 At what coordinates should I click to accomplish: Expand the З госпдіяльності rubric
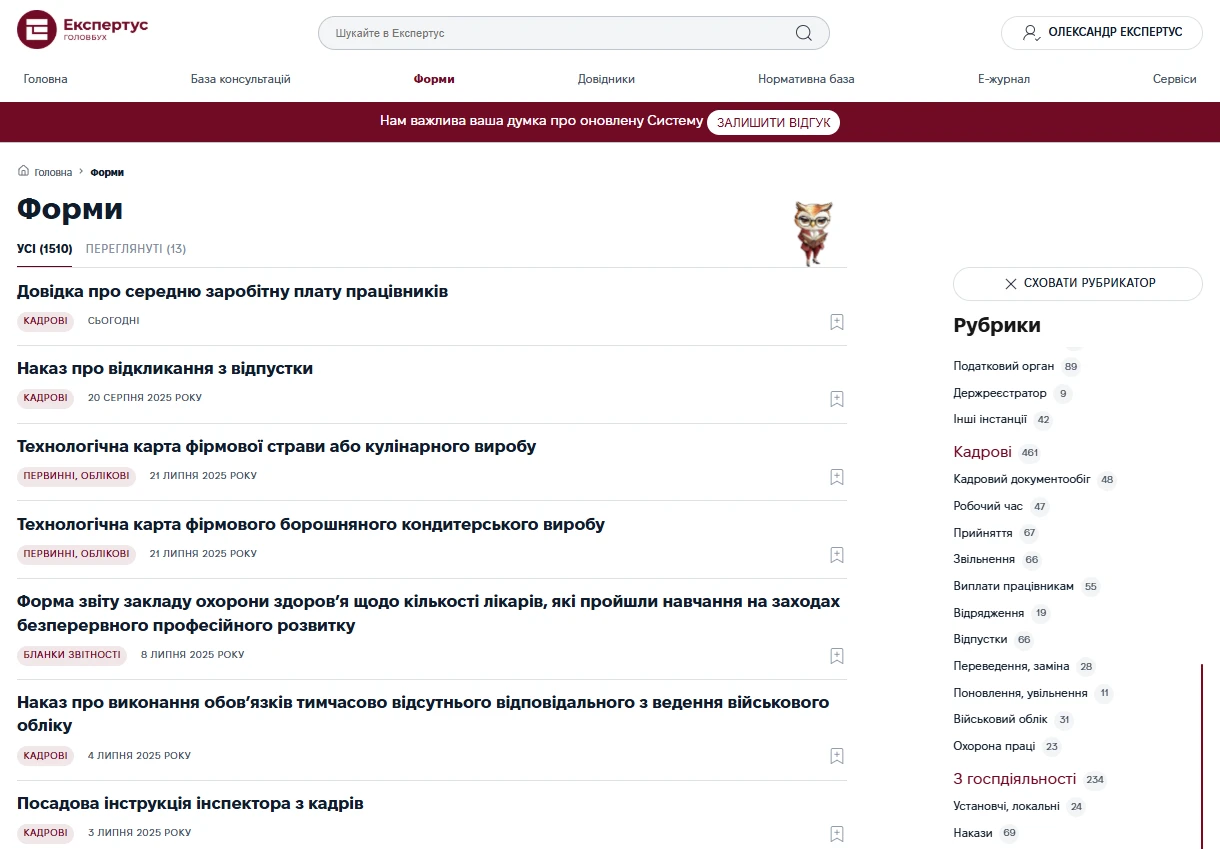coord(1015,779)
